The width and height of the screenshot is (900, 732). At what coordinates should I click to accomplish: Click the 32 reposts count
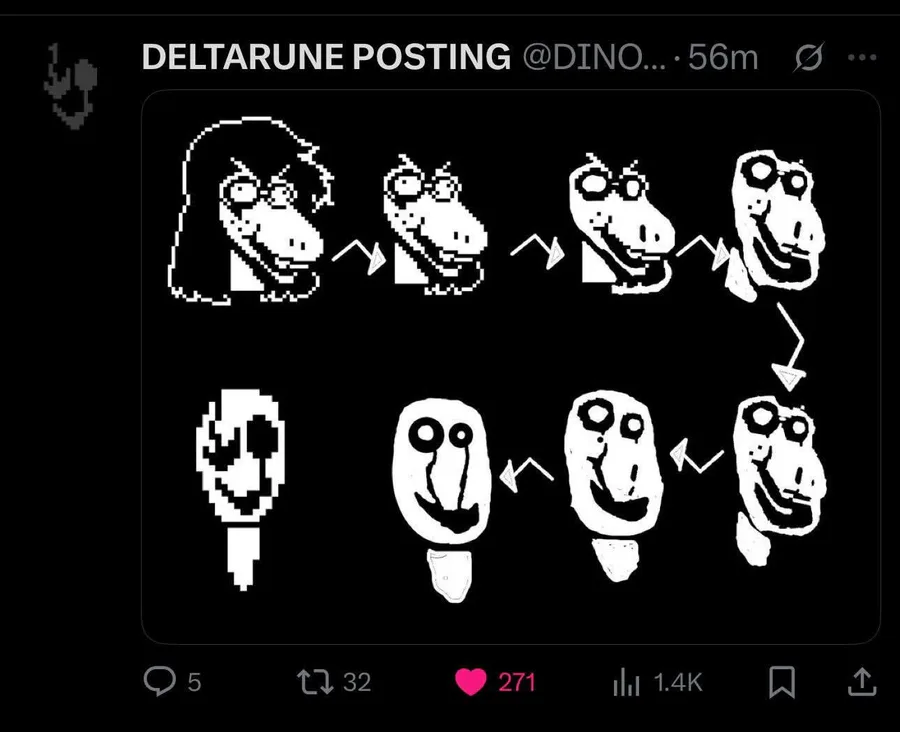[x=357, y=683]
